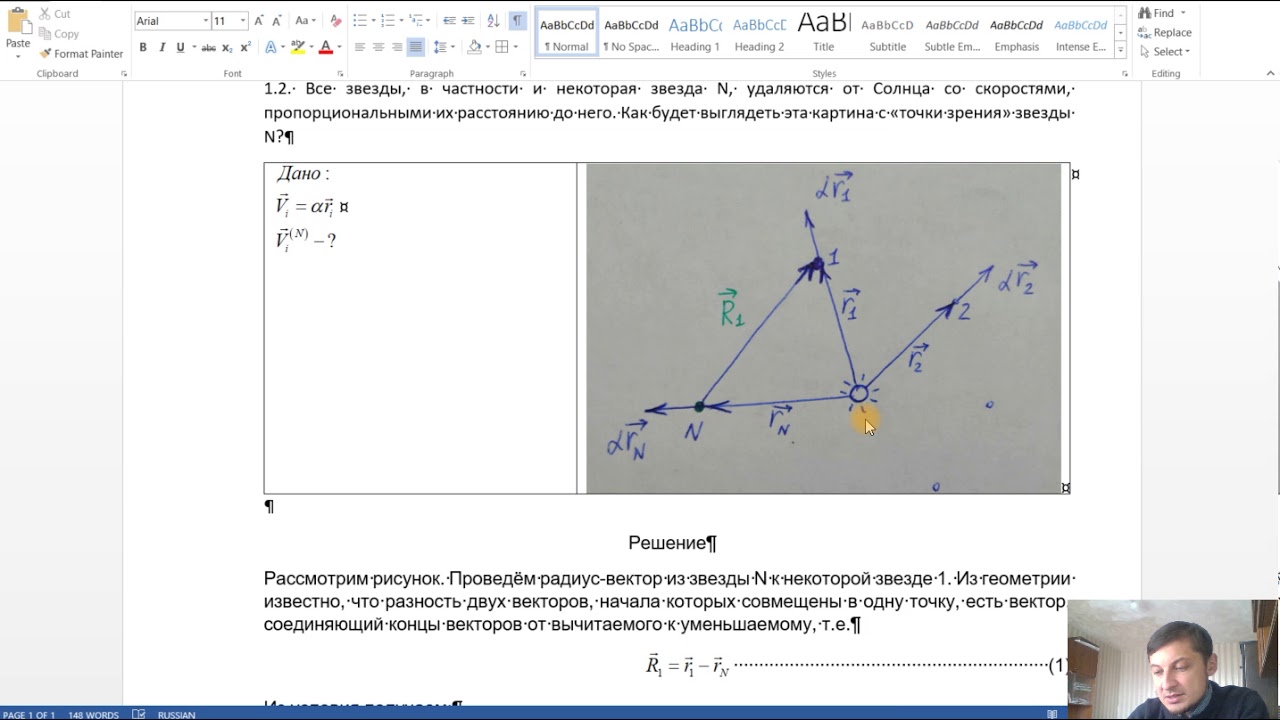Highlight text with the yellow marker icon

tap(296, 47)
